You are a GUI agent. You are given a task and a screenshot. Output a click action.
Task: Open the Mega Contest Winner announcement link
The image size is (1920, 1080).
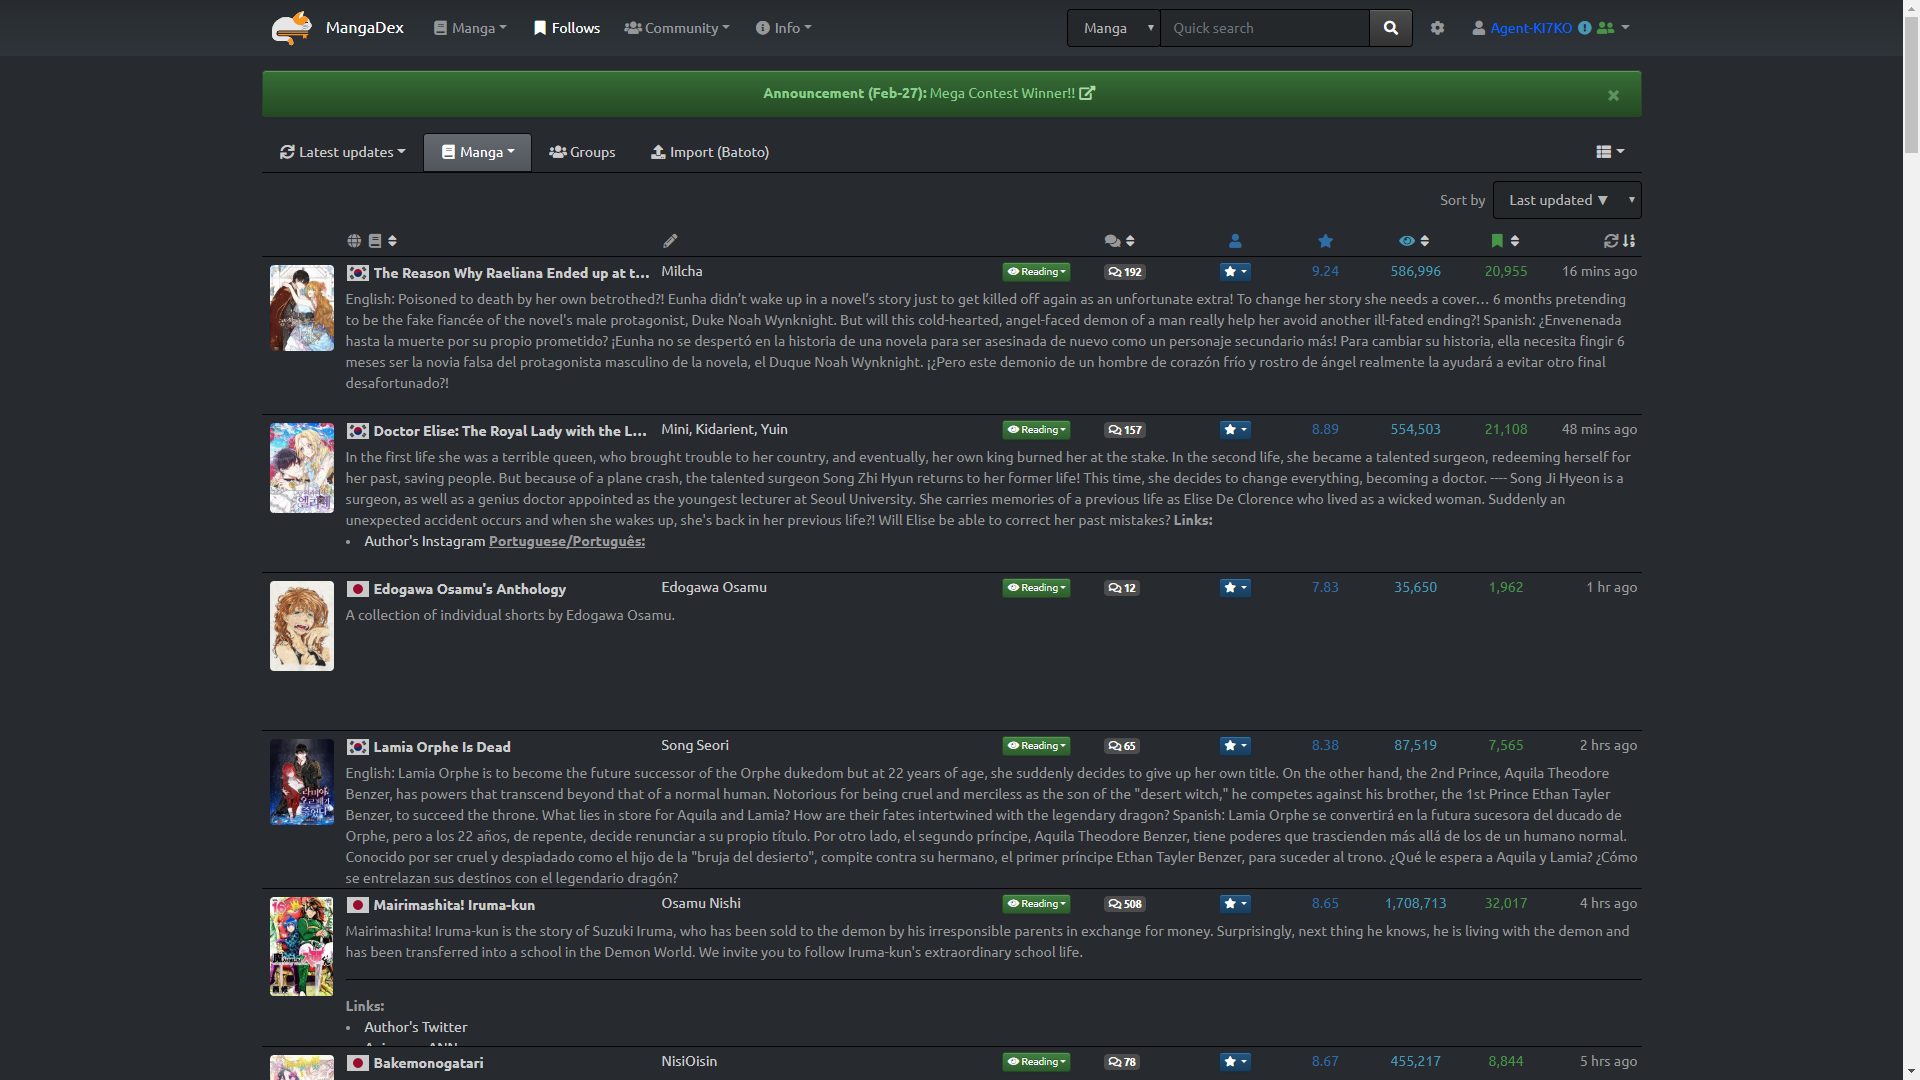coord(1002,93)
